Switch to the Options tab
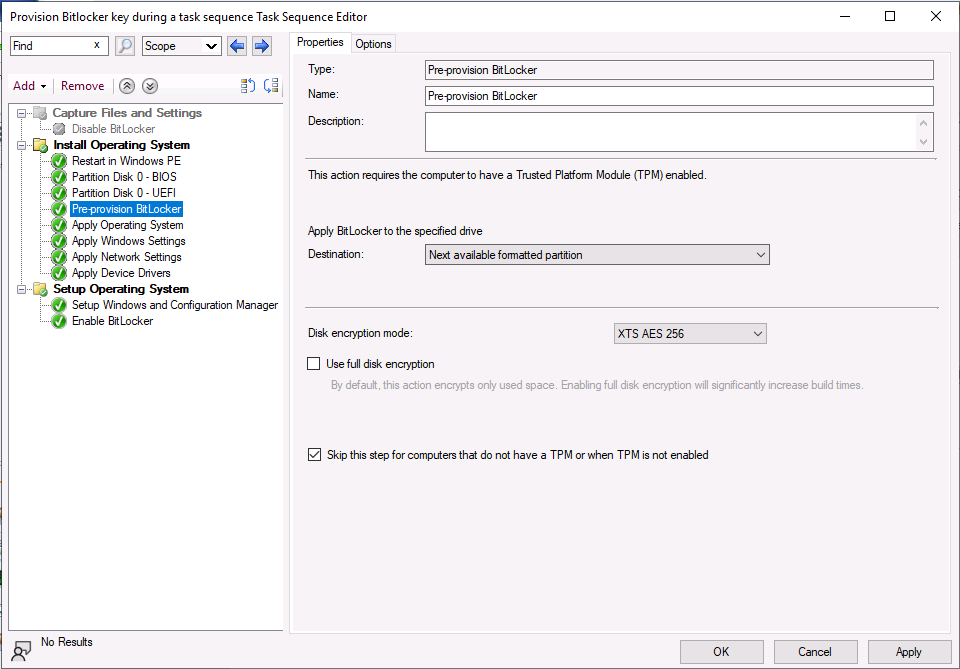Screen dimensions: 960x669 point(373,43)
